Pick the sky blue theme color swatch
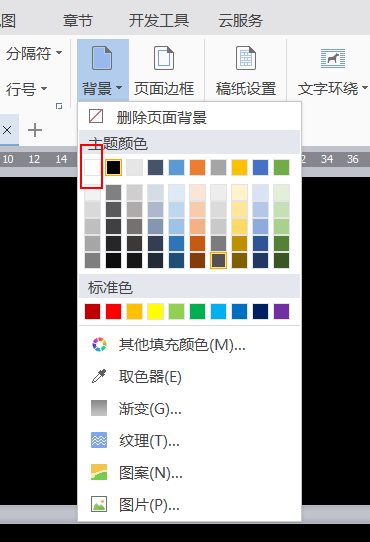 pos(176,167)
